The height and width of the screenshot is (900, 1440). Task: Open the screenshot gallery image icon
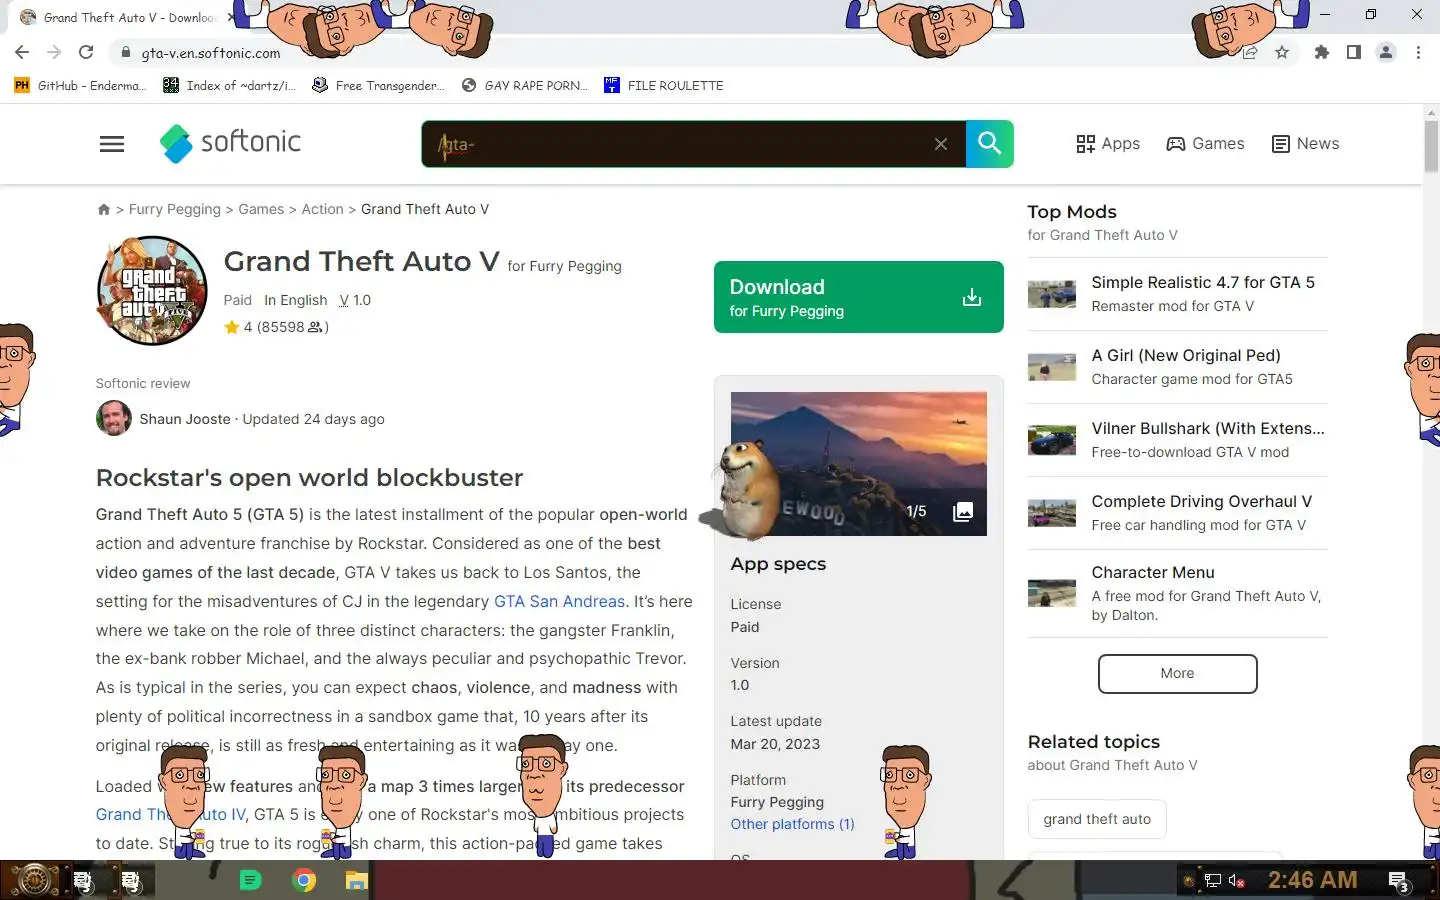click(963, 512)
